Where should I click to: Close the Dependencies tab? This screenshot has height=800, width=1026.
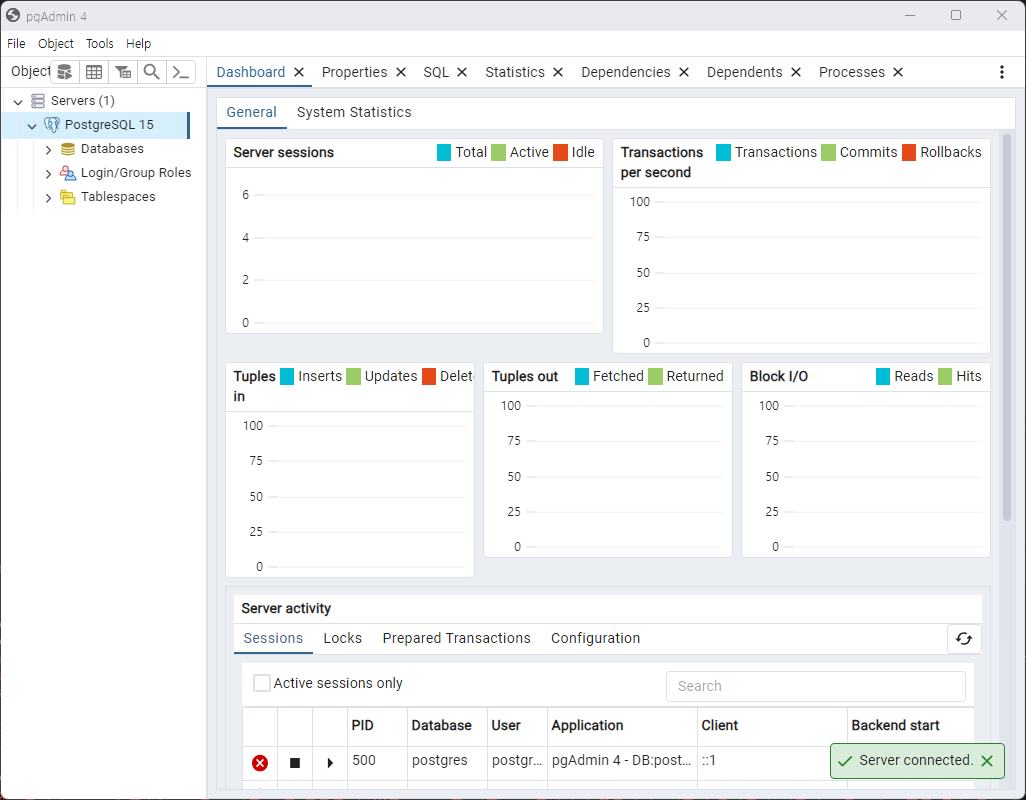(x=684, y=72)
